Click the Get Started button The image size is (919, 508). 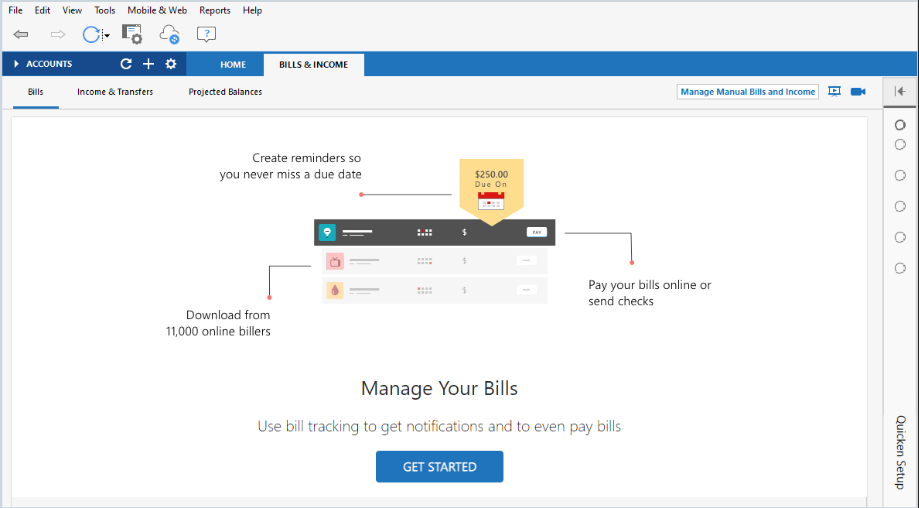click(440, 466)
